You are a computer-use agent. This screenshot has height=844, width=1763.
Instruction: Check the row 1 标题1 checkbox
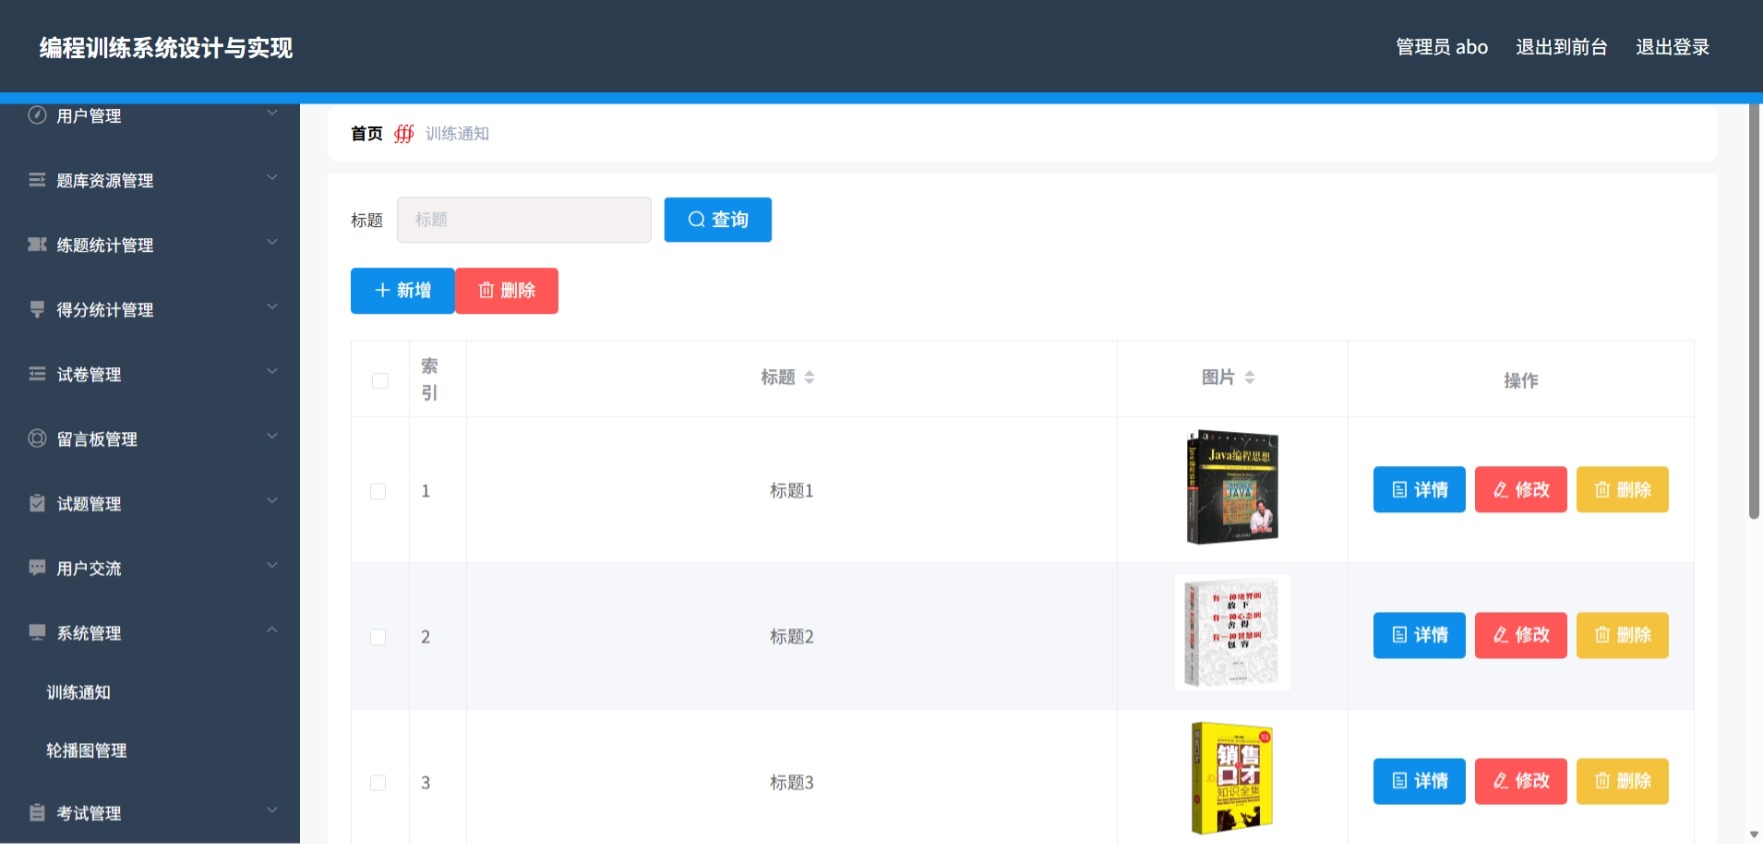pyautogui.click(x=378, y=491)
